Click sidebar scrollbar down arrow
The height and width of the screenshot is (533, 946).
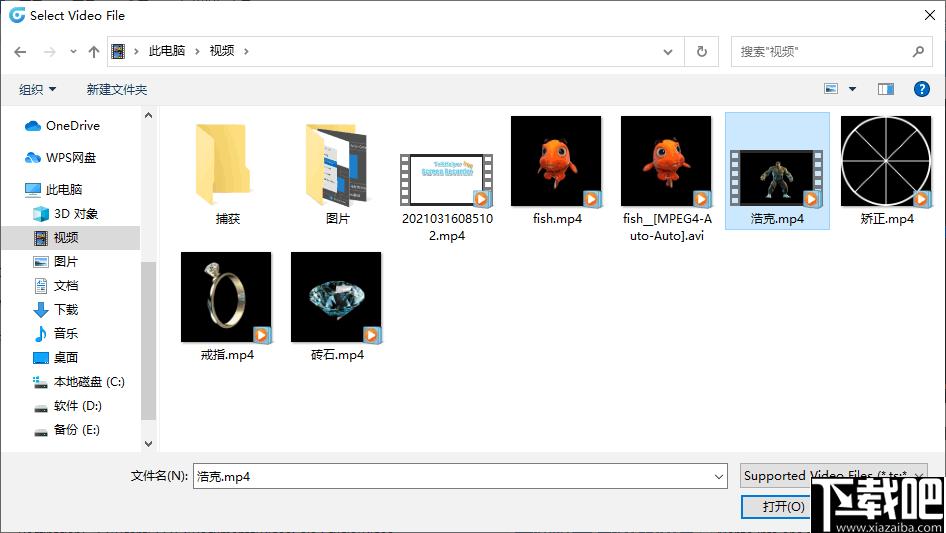click(148, 444)
